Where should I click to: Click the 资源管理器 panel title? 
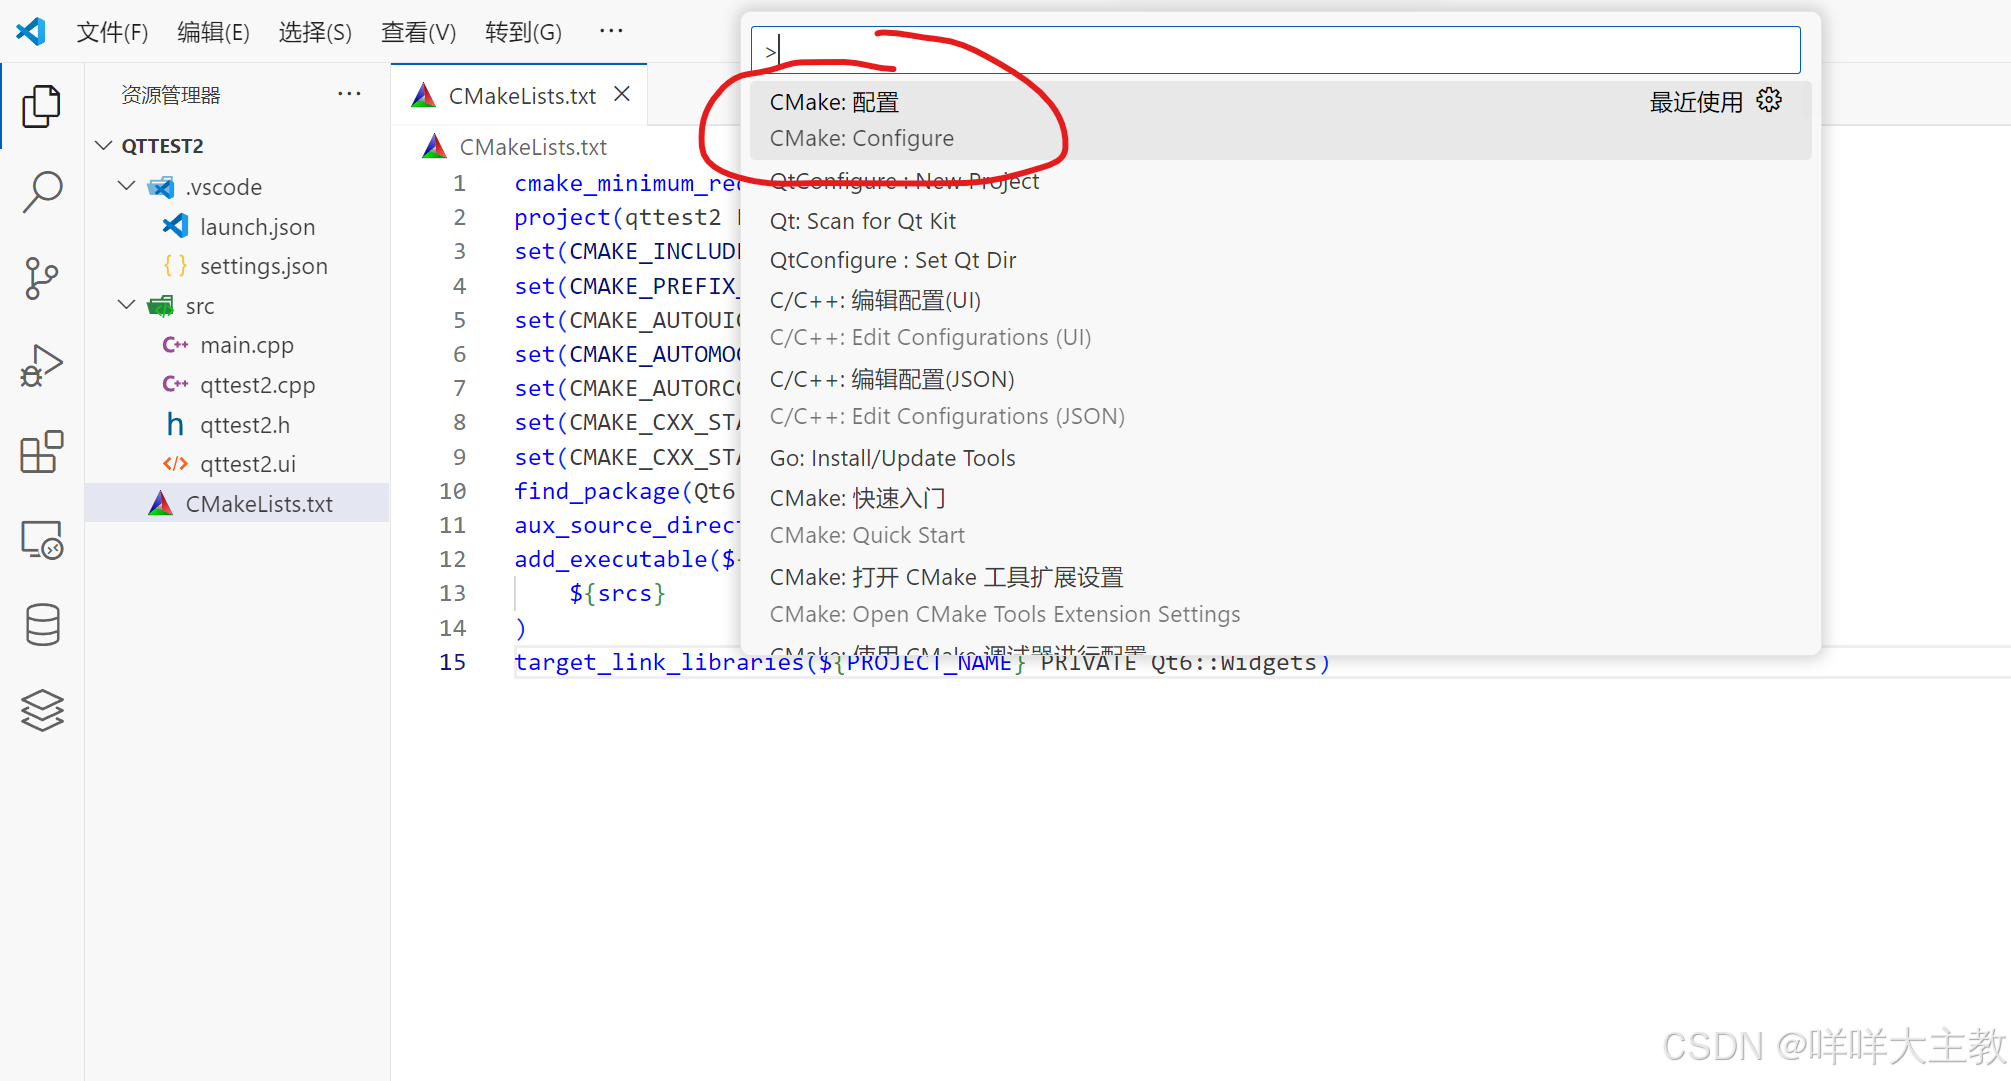(171, 95)
